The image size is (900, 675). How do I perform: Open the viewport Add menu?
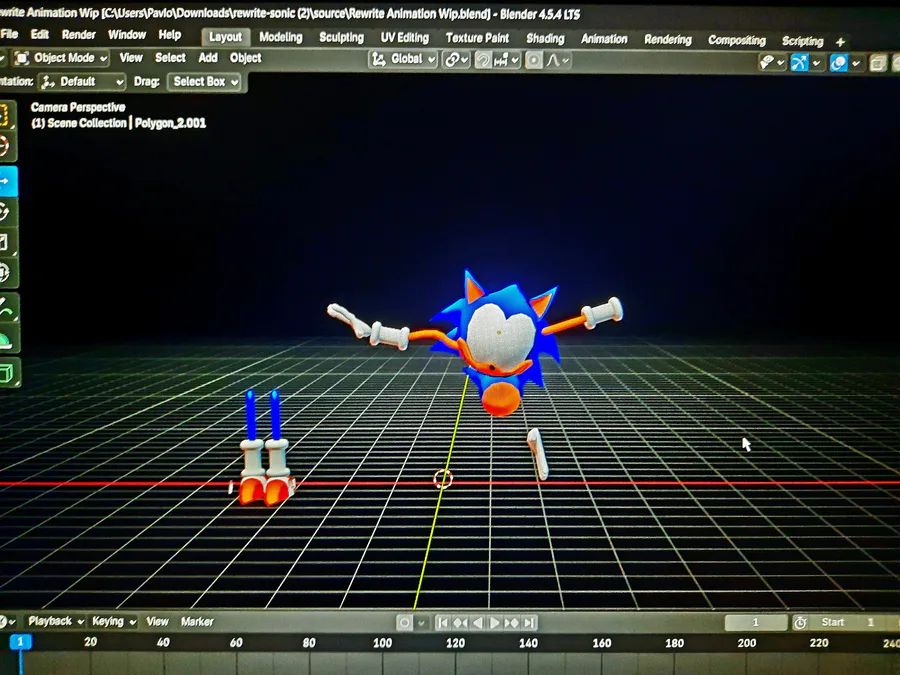click(x=208, y=58)
